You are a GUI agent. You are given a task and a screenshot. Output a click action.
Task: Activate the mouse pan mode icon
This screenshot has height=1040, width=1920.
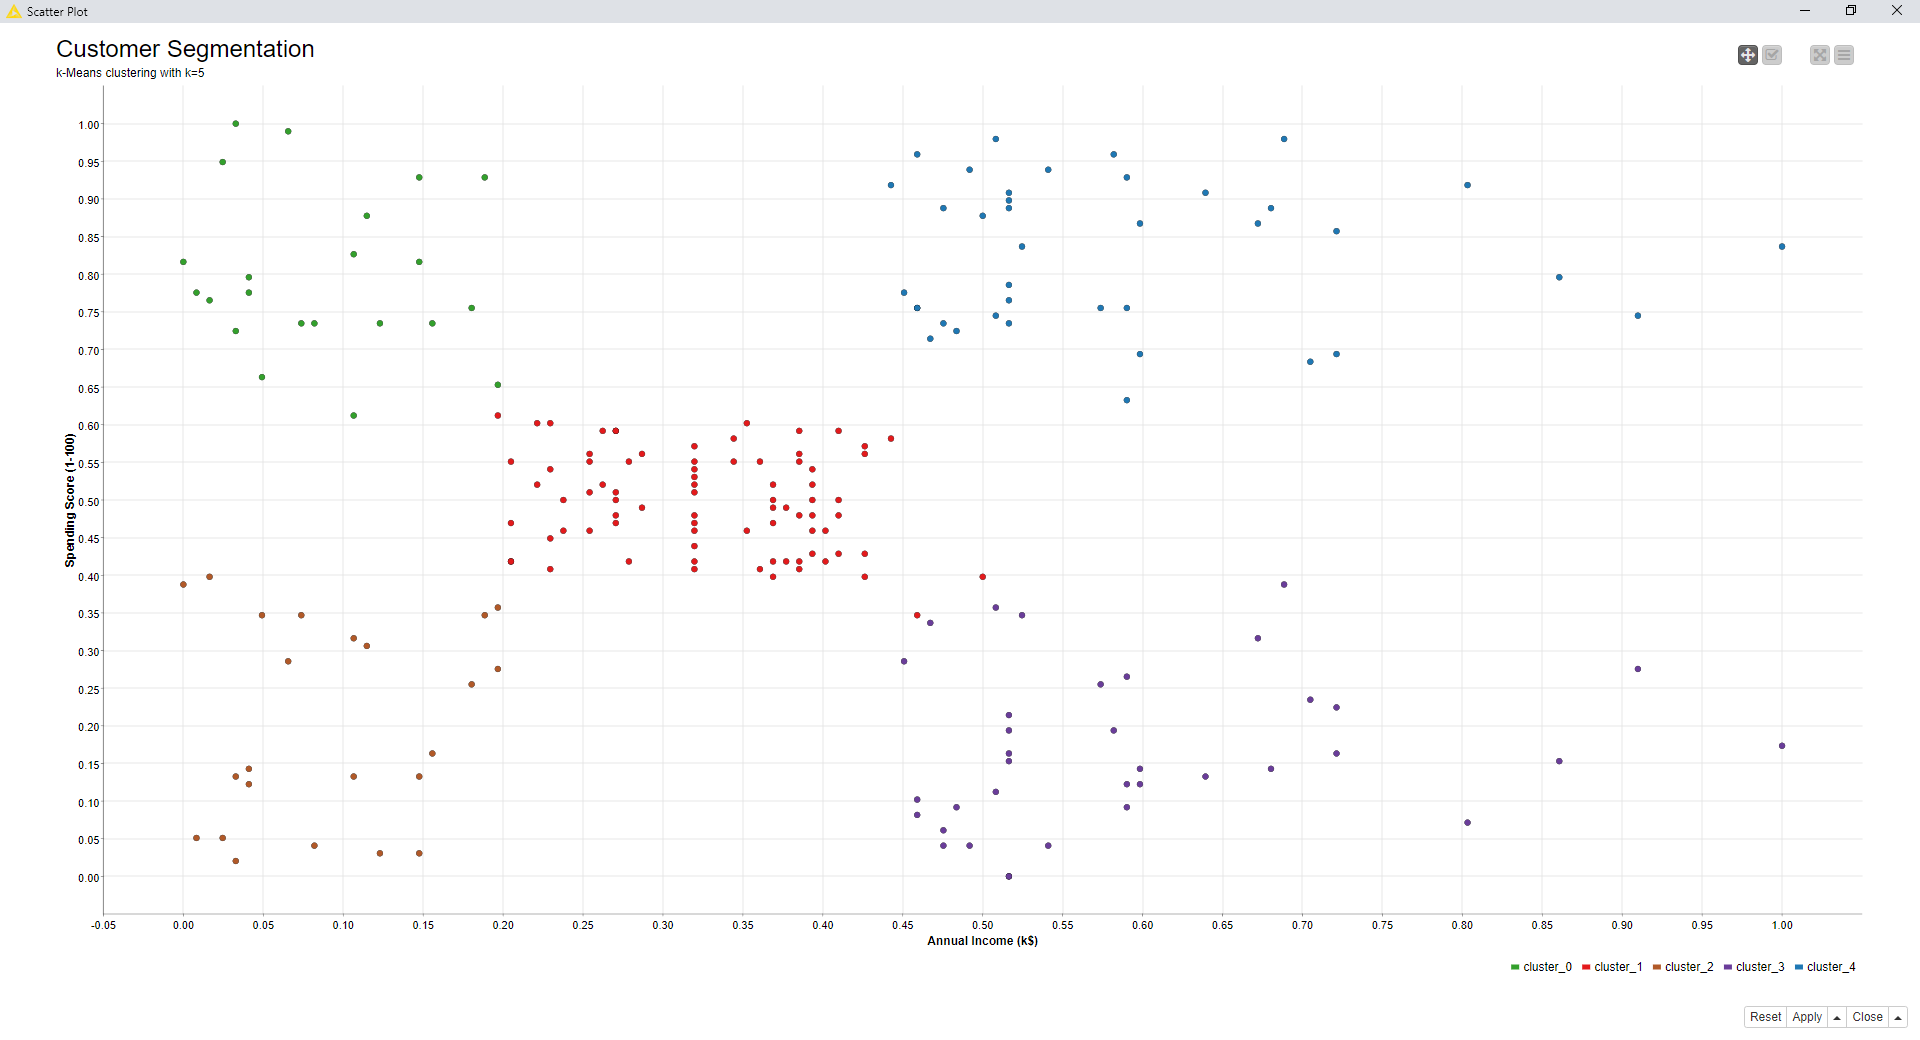1747,55
